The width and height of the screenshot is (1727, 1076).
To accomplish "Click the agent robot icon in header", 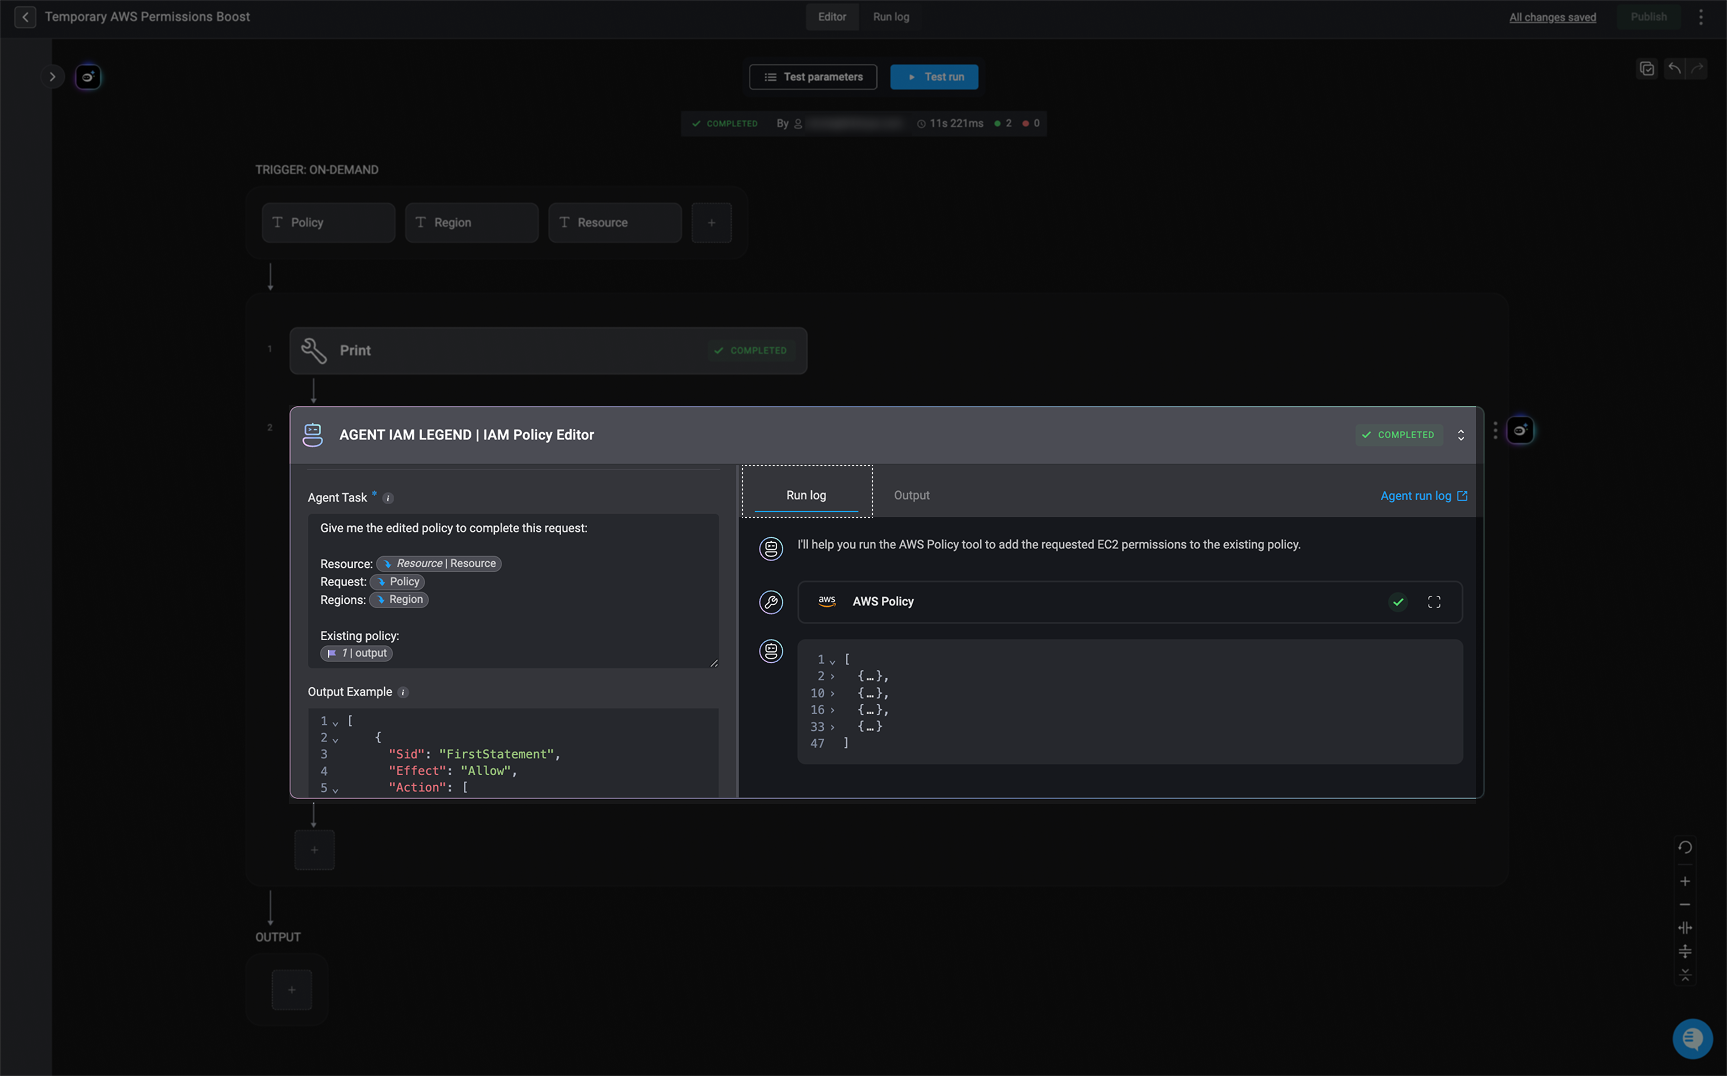I will click(x=313, y=435).
